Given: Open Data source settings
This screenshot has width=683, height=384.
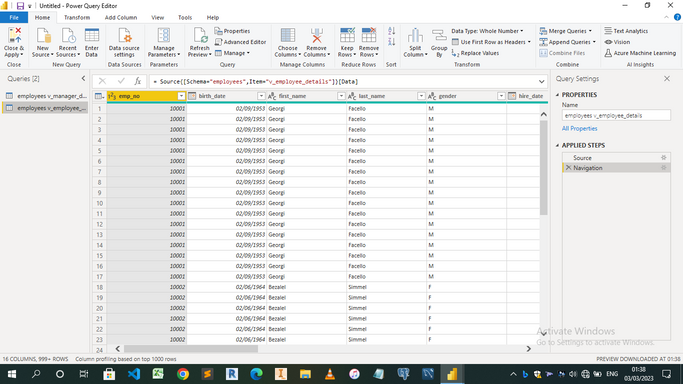Looking at the screenshot, I should [x=124, y=42].
